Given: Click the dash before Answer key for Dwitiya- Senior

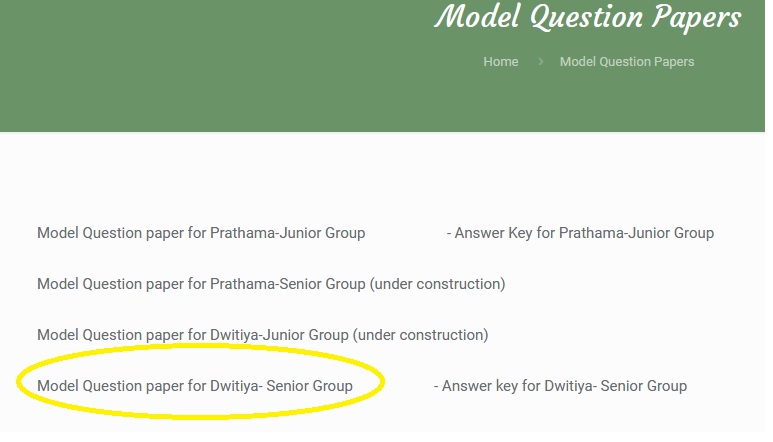Looking at the screenshot, I should tap(436, 386).
